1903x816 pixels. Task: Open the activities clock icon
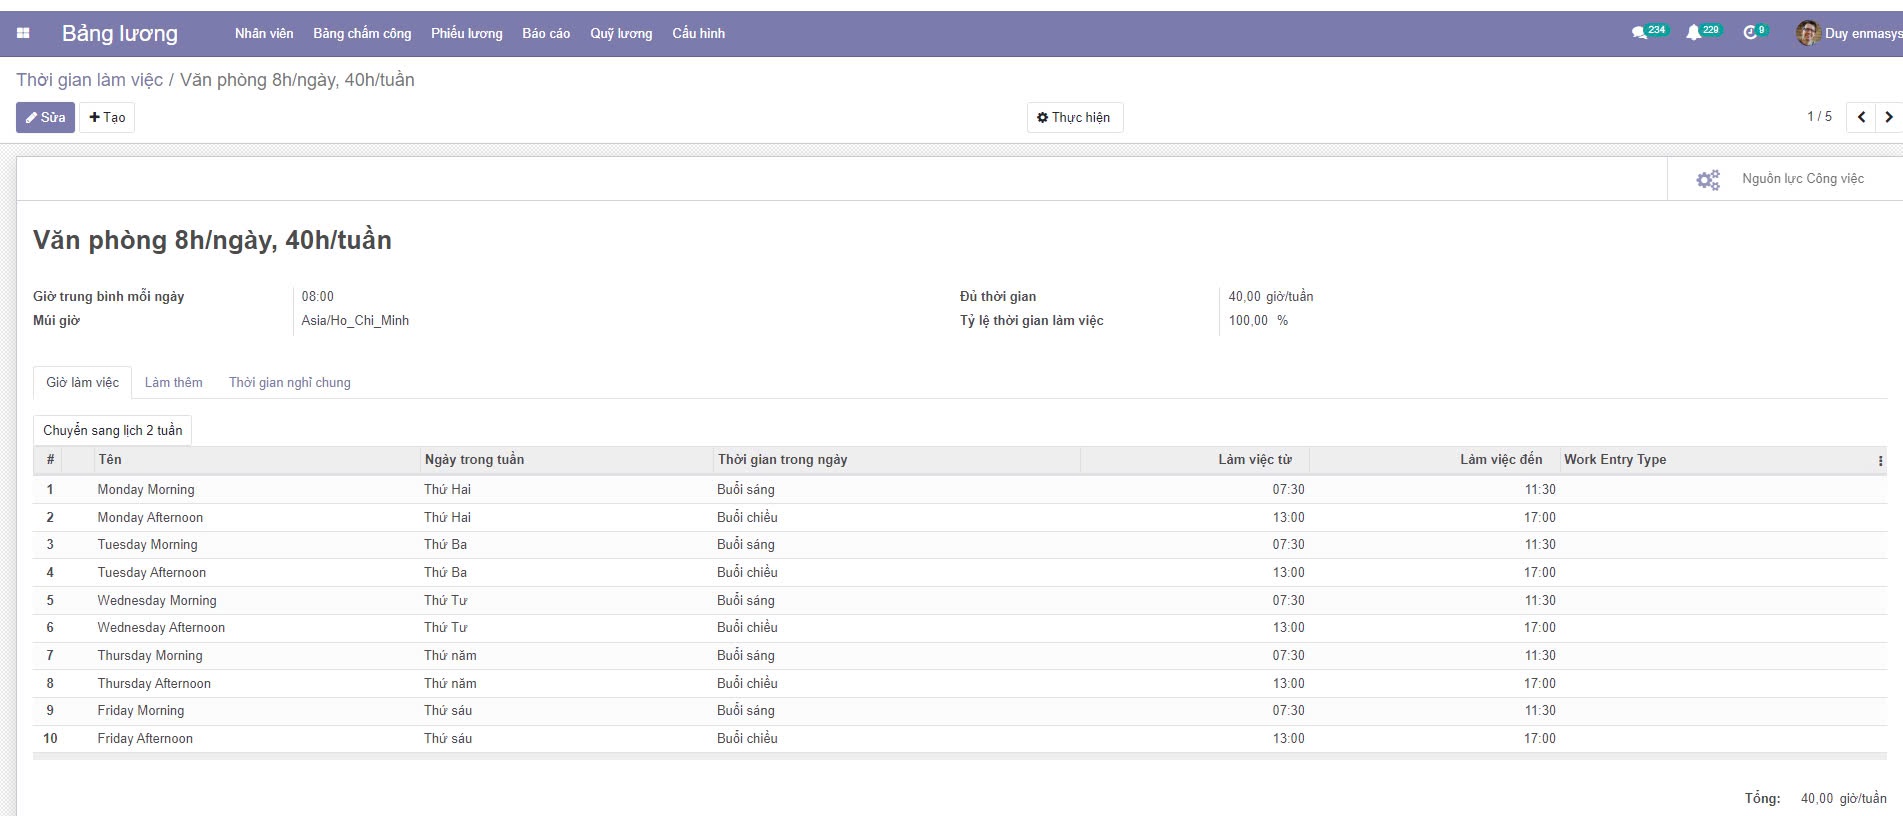pyautogui.click(x=1749, y=33)
